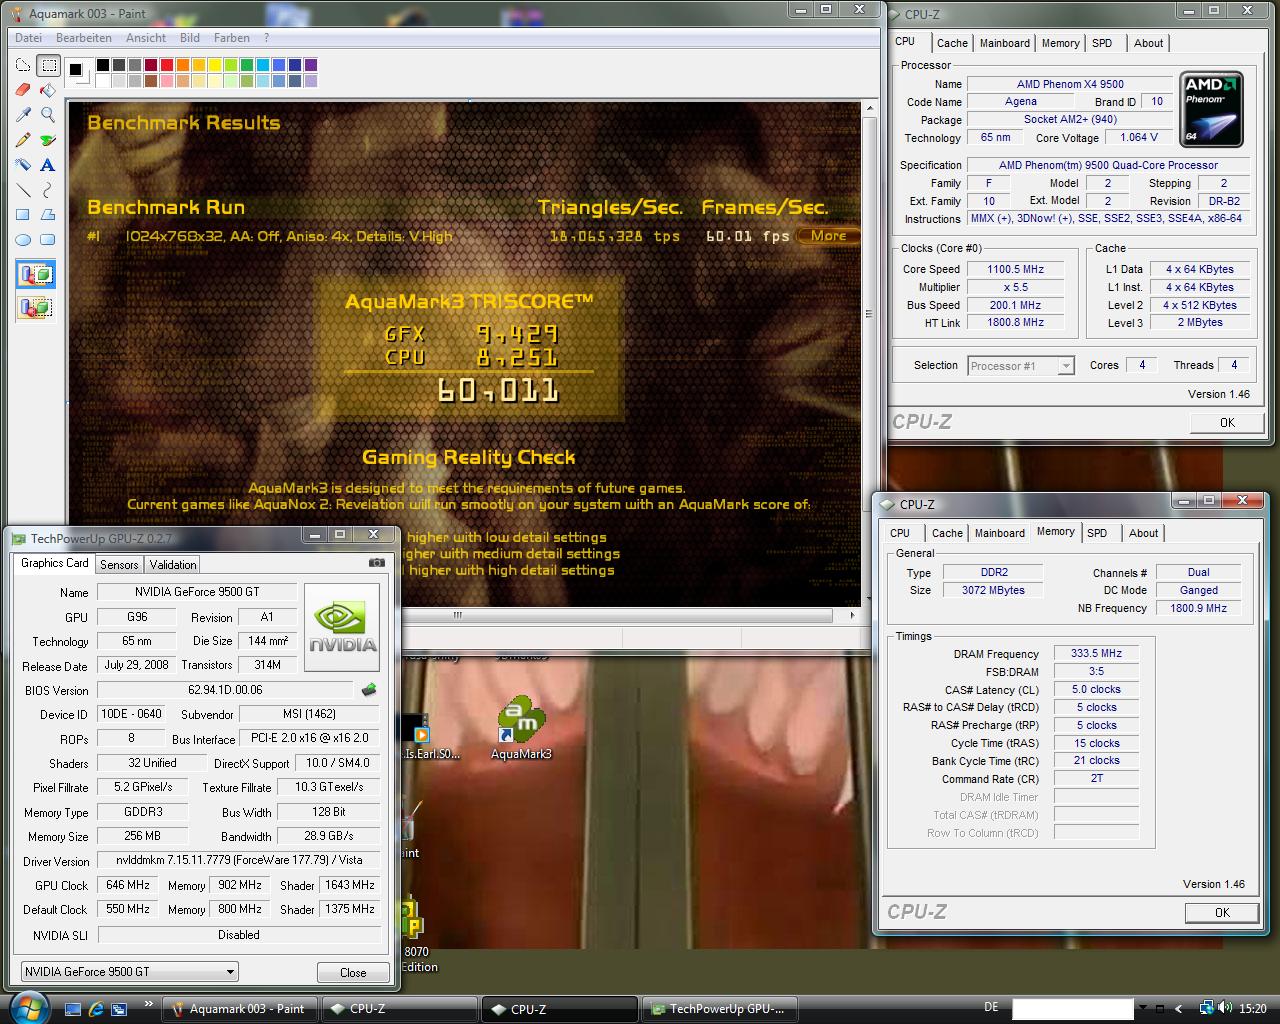
Task: Switch to Sensors tab in GPU-Z
Action: [x=119, y=565]
